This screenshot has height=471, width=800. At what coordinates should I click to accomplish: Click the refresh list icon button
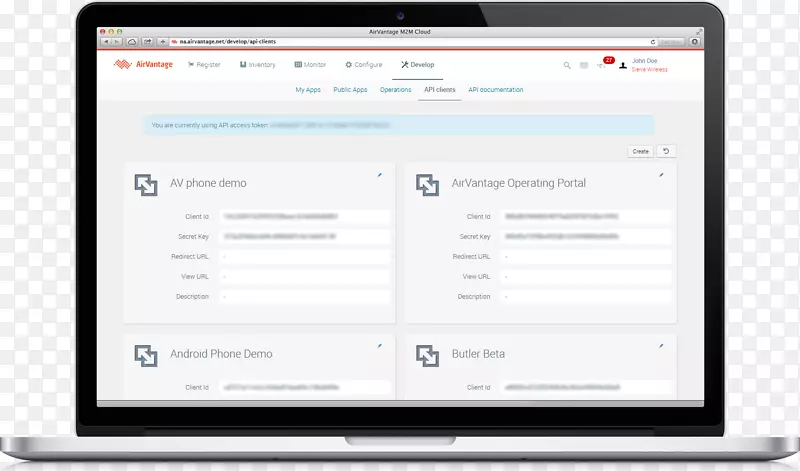666,152
